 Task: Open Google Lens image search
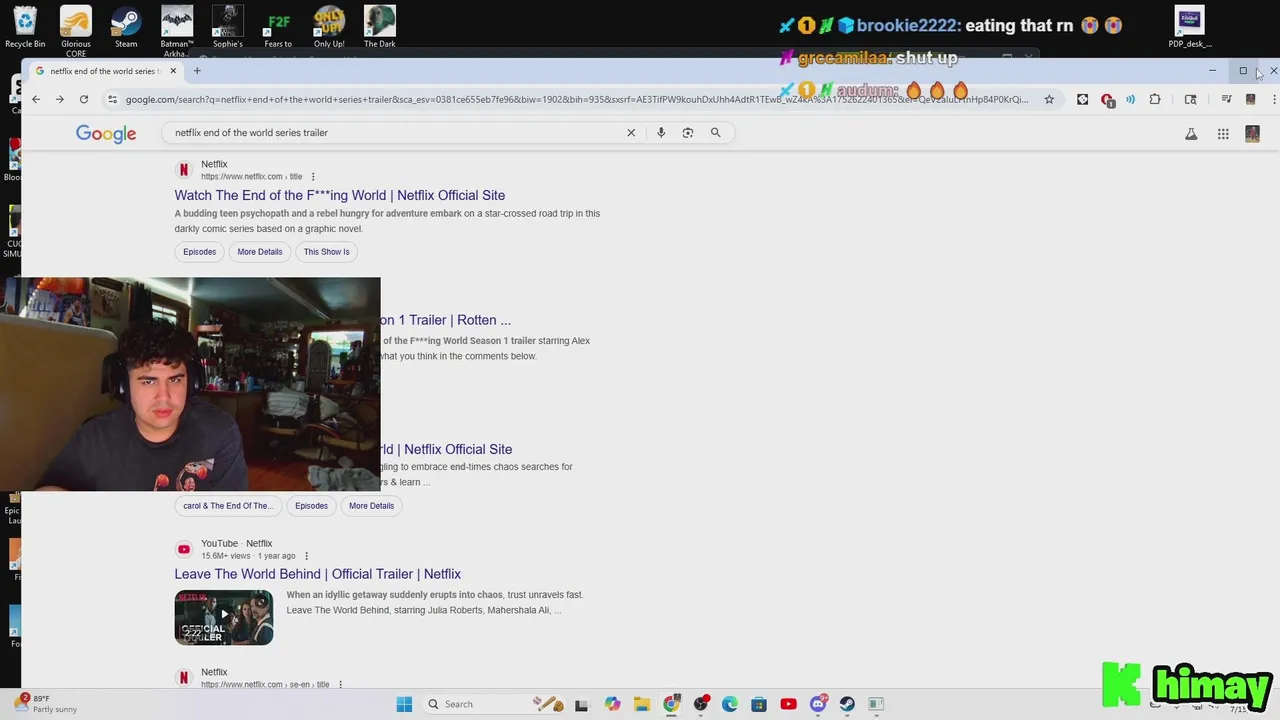[x=688, y=132]
